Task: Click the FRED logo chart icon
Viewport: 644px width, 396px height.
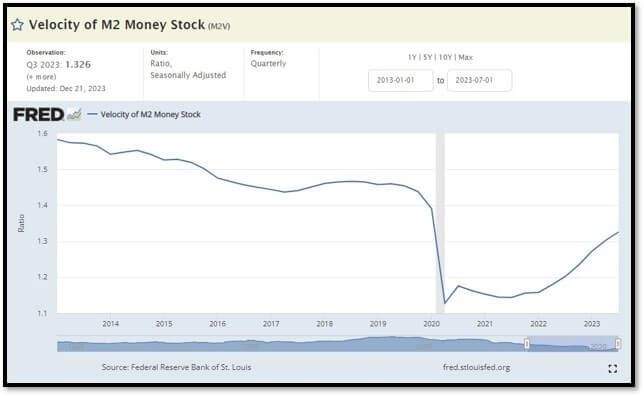Action: coord(75,115)
